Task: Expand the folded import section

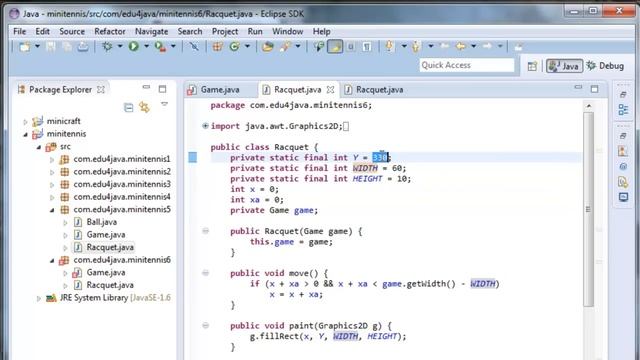Action: pos(205,126)
